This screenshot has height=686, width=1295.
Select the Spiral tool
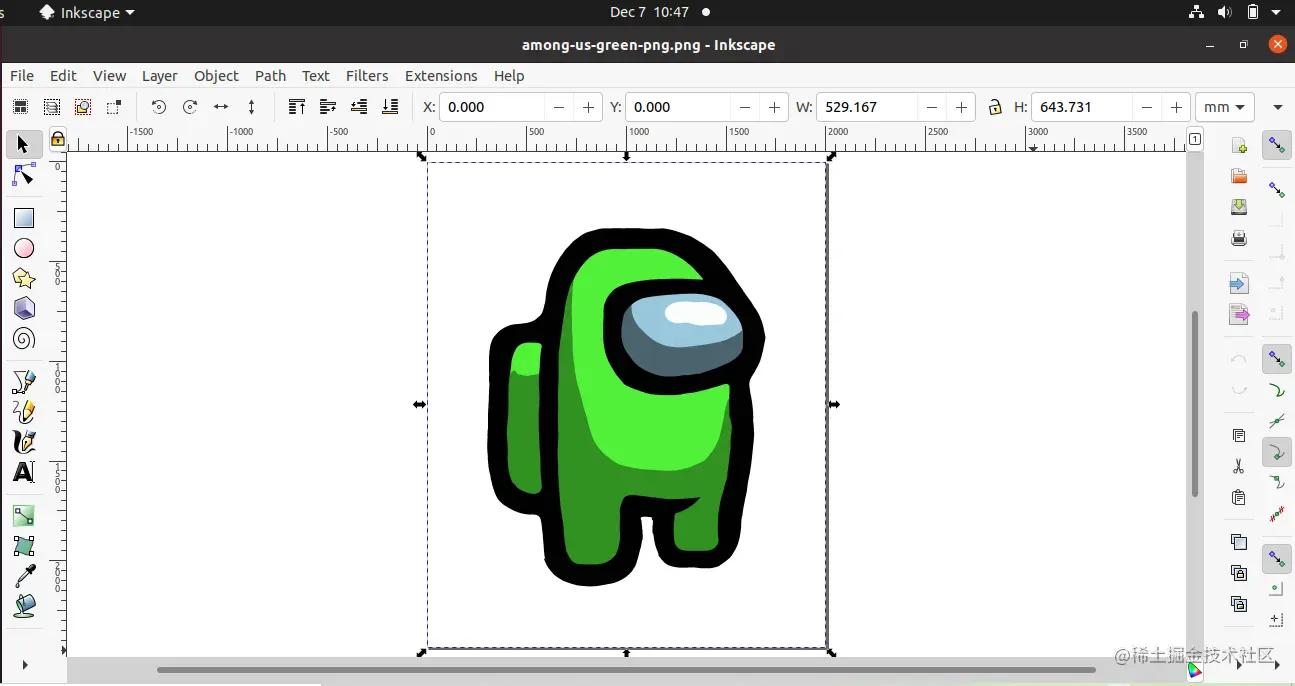23,339
